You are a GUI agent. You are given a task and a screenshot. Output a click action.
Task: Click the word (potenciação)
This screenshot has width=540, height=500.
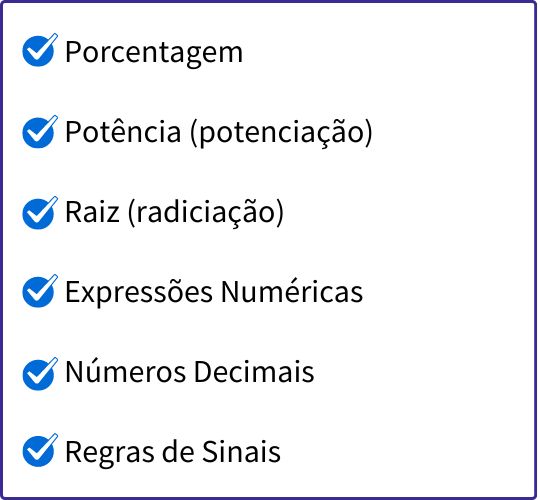point(281,134)
